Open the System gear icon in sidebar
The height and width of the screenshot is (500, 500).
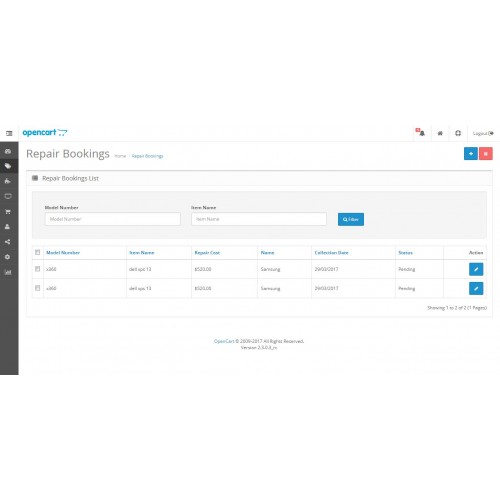[8, 257]
